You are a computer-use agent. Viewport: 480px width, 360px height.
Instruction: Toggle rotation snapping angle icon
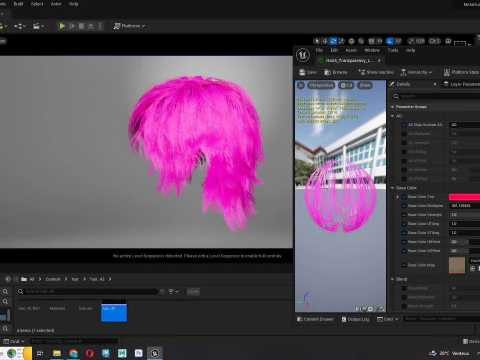(x=389, y=41)
